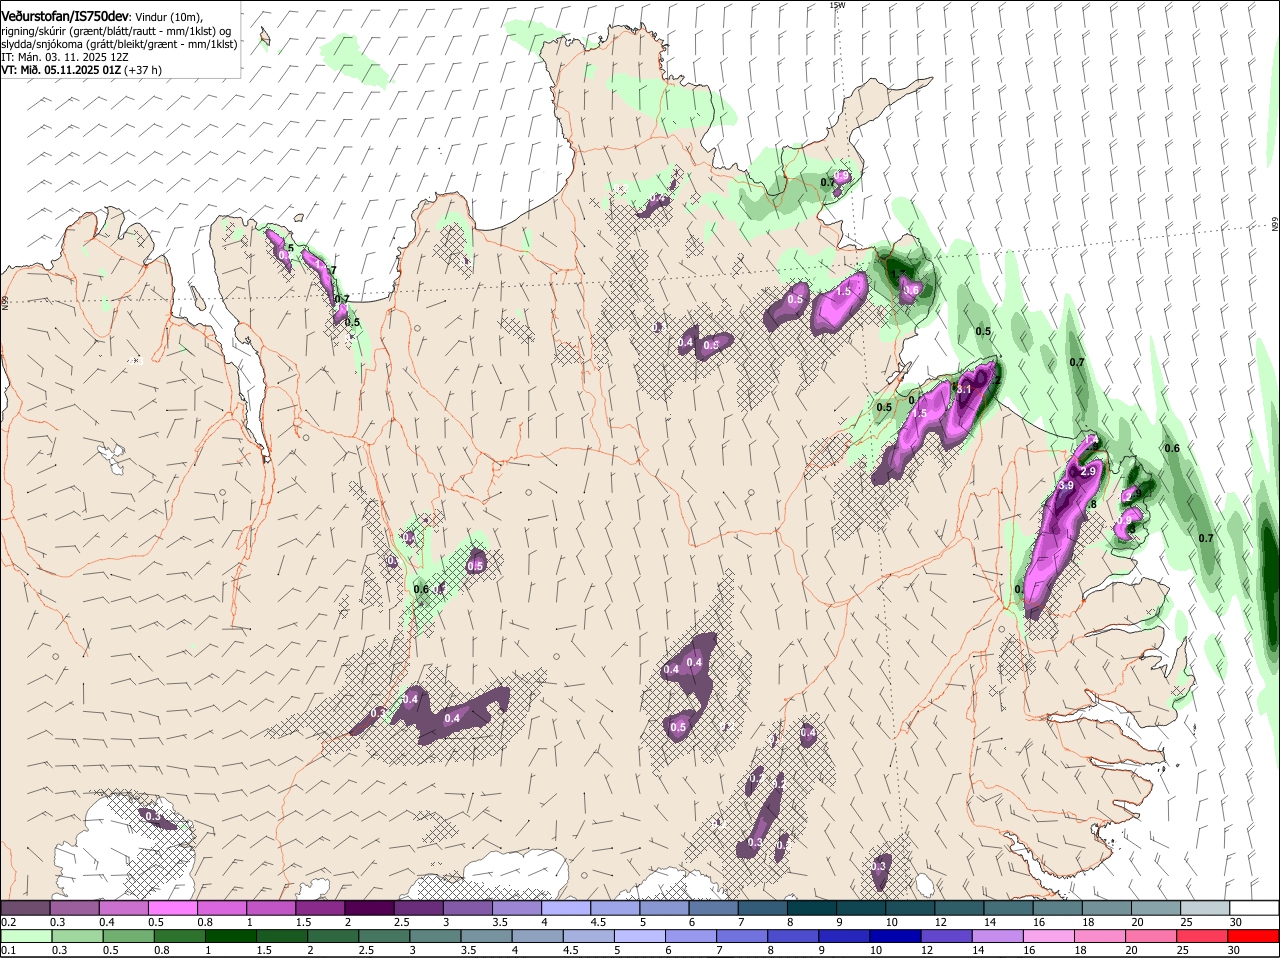Click the '(+37 h)' forecast offset text
The width and height of the screenshot is (1280, 958).
(144, 70)
